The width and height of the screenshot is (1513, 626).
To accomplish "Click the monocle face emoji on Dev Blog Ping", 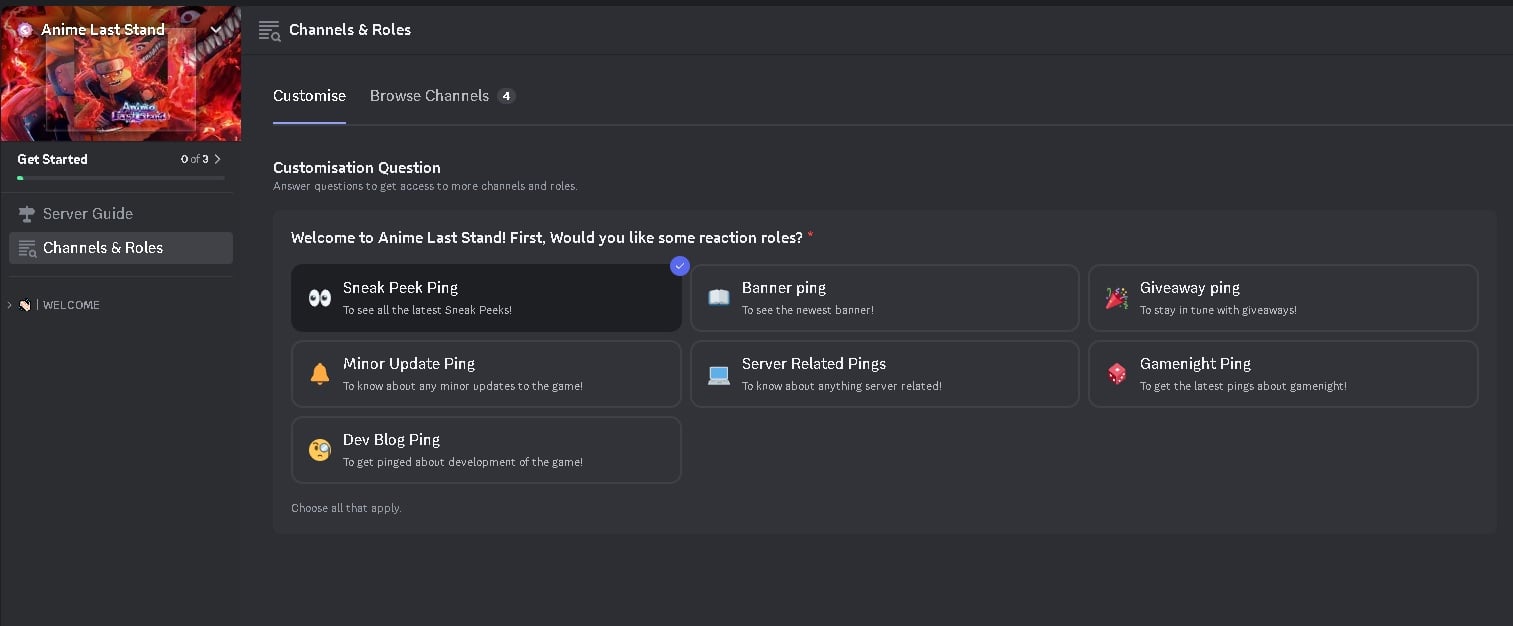I will click(320, 450).
